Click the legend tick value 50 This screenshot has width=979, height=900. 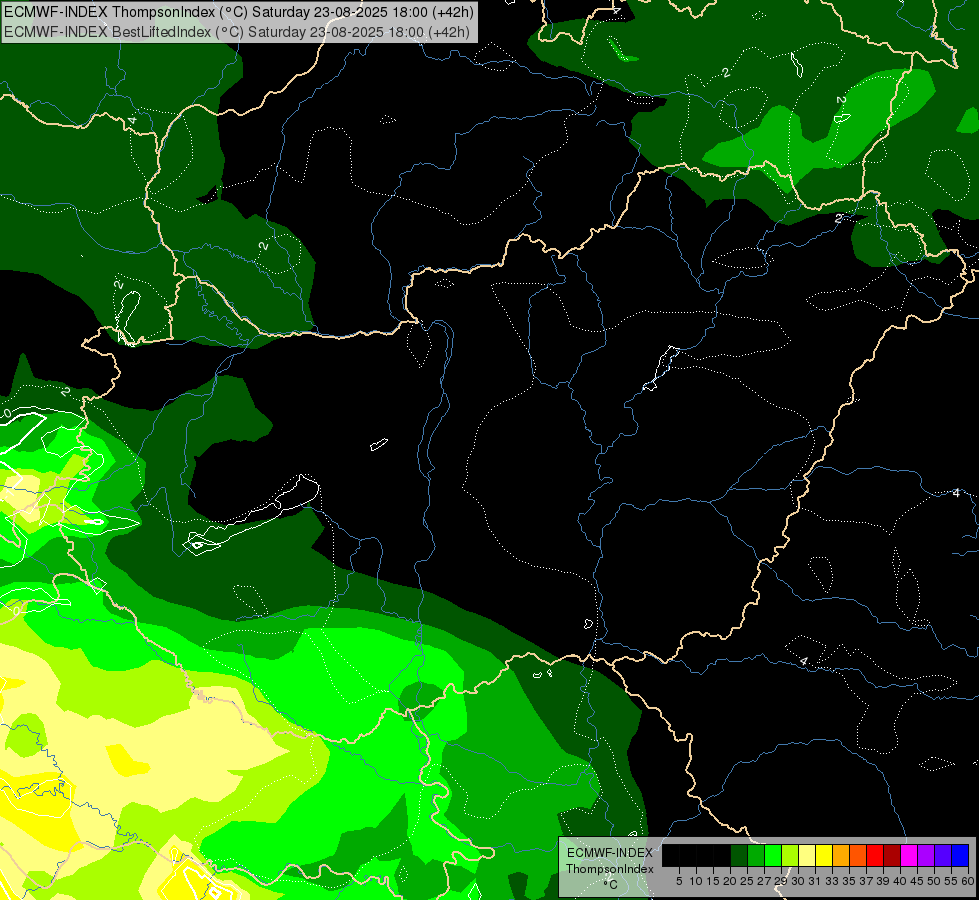(934, 881)
